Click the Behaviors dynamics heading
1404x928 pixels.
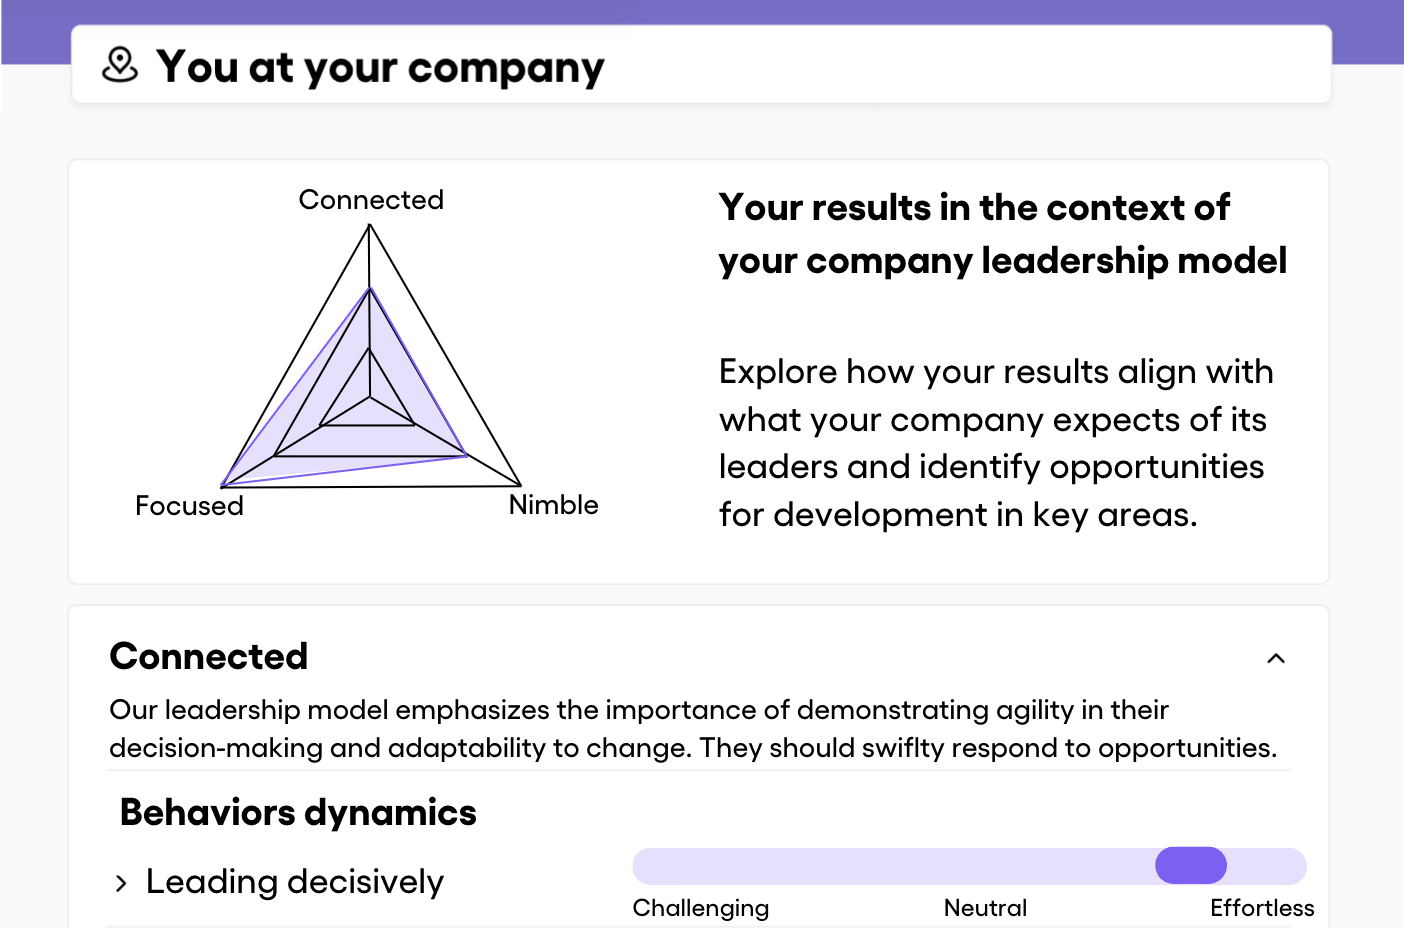click(x=298, y=813)
